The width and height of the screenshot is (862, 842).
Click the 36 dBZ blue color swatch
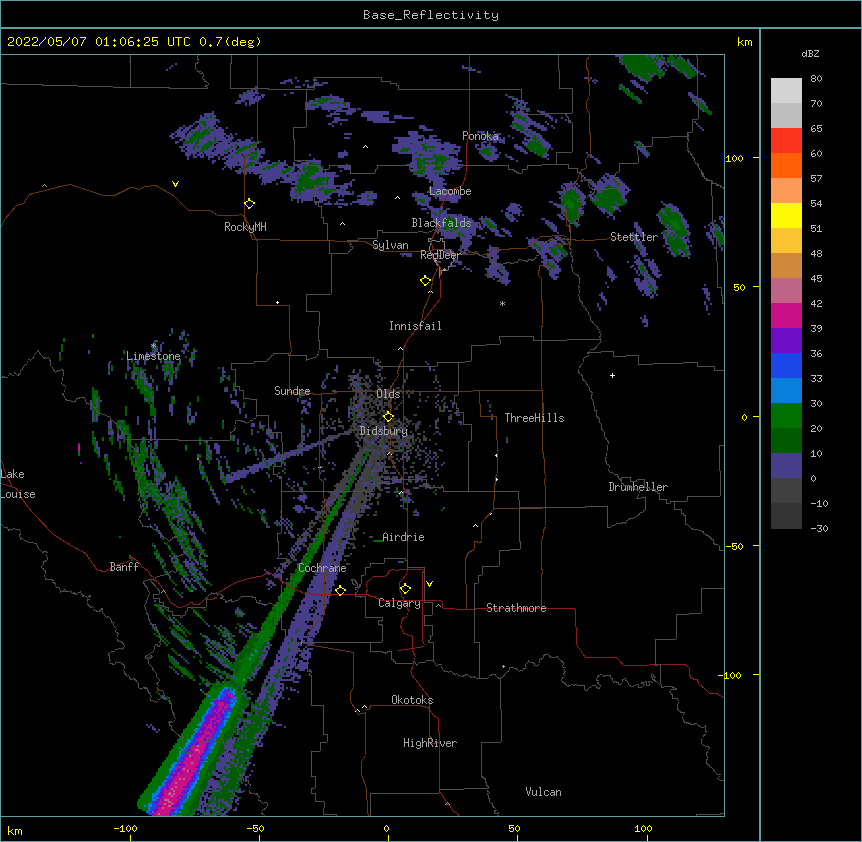click(x=786, y=365)
